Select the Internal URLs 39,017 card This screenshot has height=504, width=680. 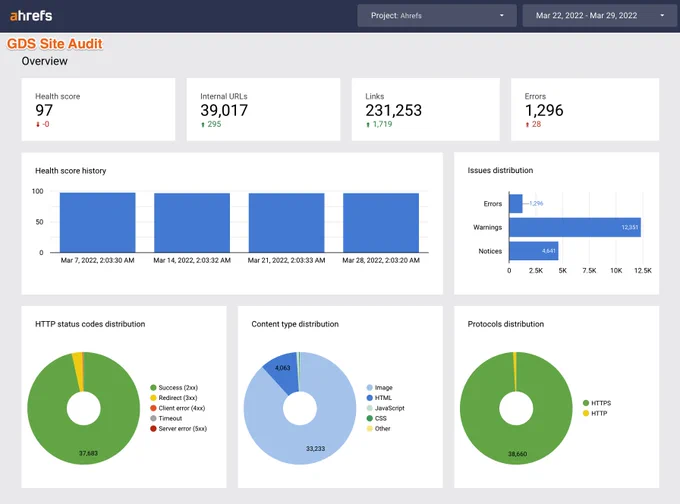pyautogui.click(x=263, y=109)
